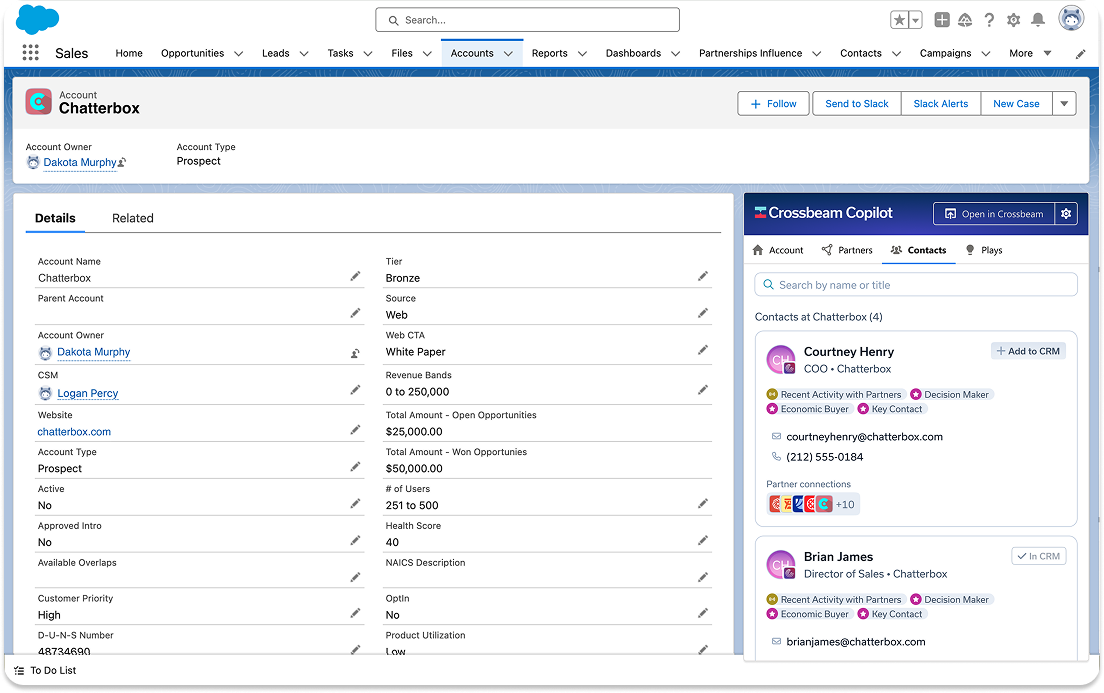Add Courtney Henry to CRM
The height and width of the screenshot is (693, 1104).
pyautogui.click(x=1028, y=351)
